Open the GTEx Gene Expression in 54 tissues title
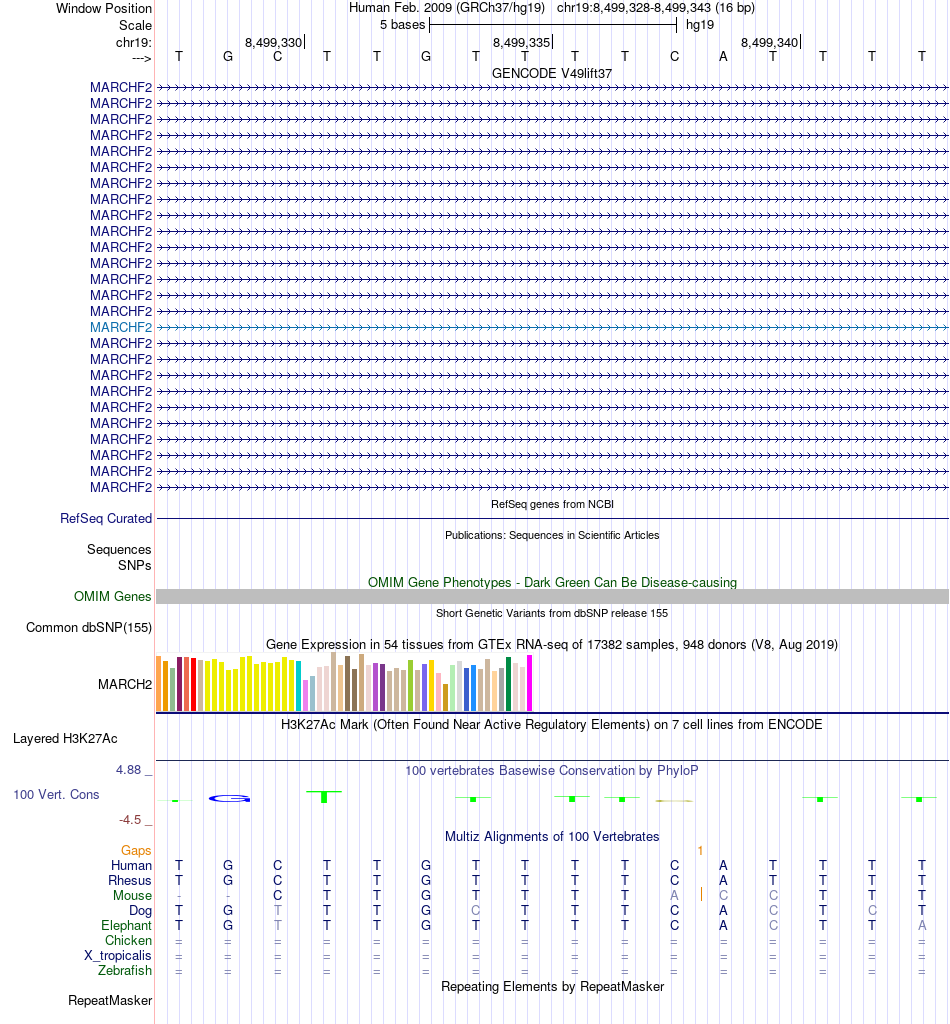This screenshot has height=1024, width=950. (x=552, y=645)
